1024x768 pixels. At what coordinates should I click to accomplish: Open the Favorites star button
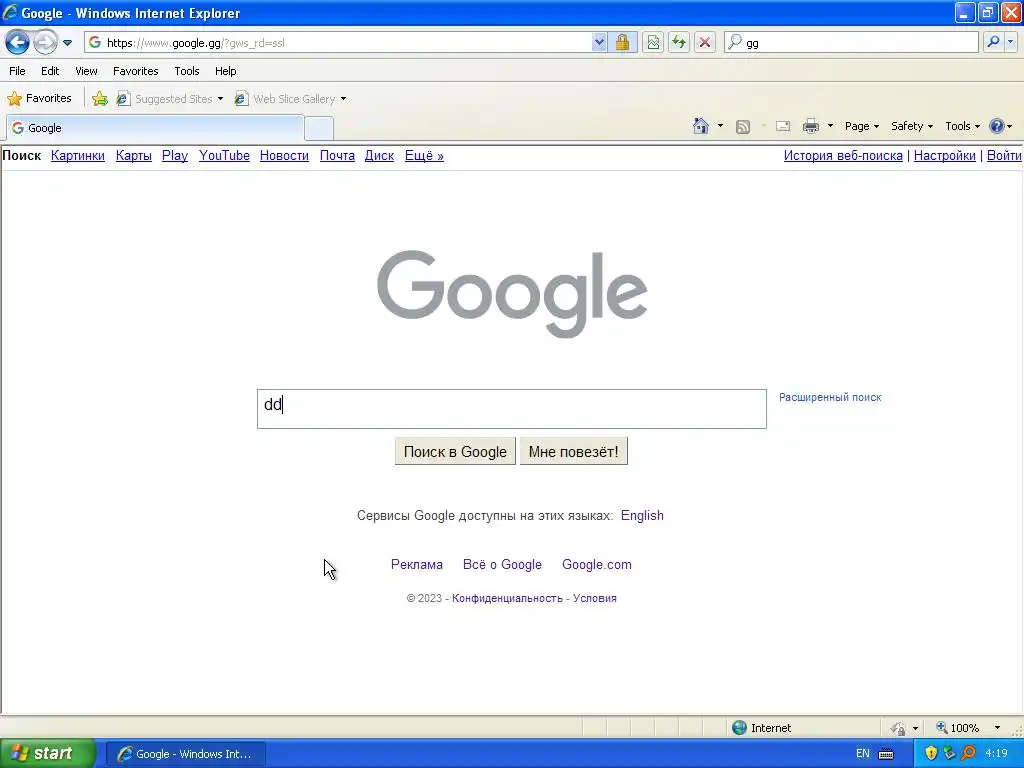coord(39,99)
